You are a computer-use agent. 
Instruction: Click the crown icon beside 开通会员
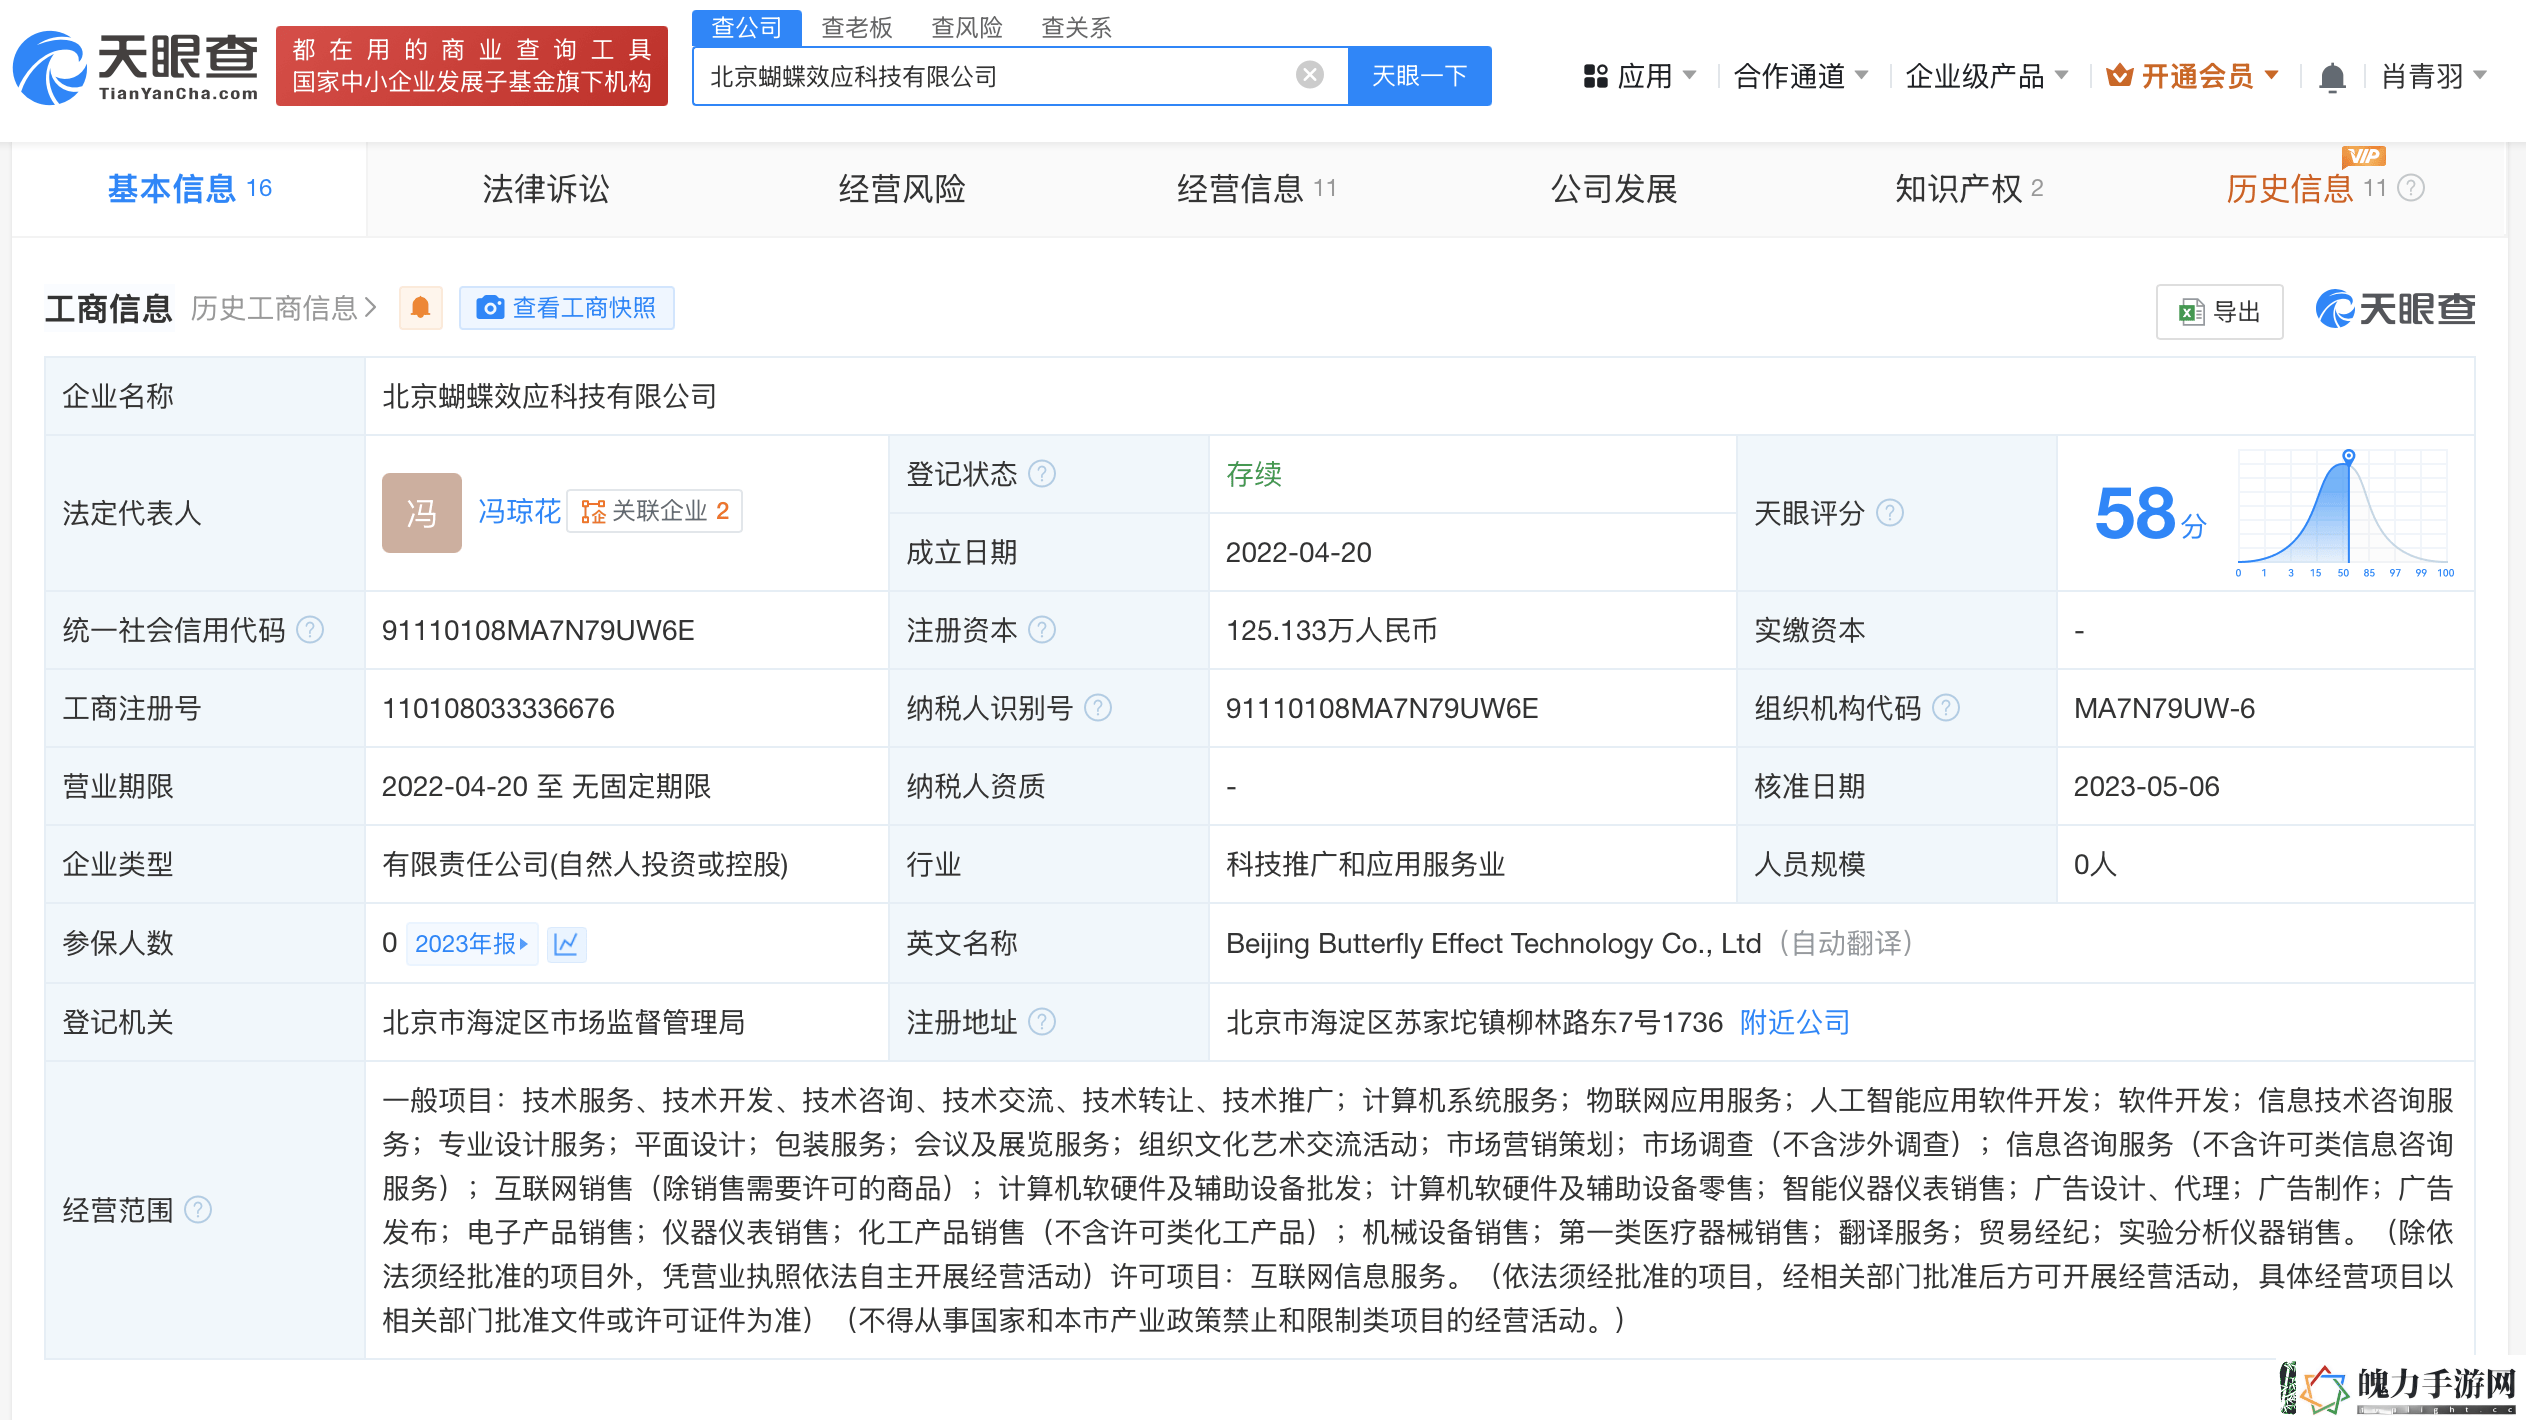click(x=2119, y=75)
